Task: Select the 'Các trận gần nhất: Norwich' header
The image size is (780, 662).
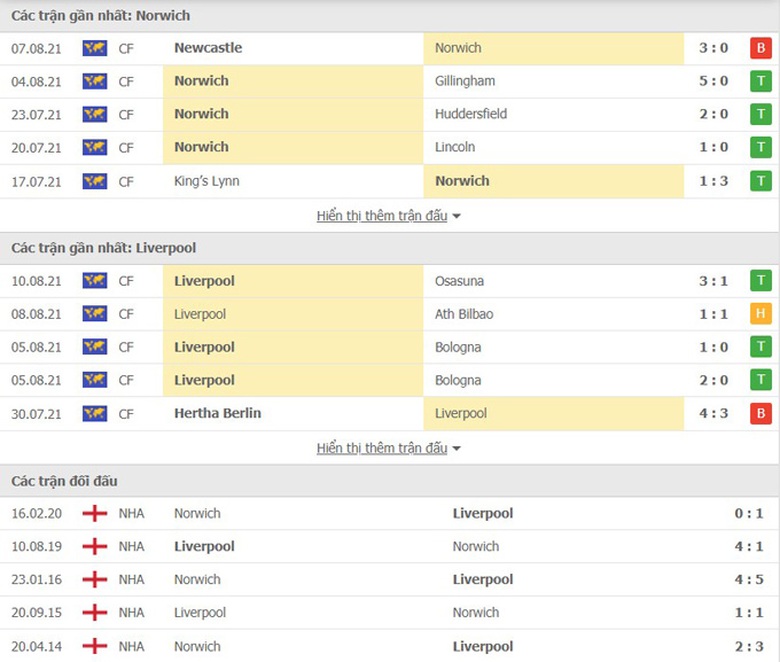Action: pos(101,16)
